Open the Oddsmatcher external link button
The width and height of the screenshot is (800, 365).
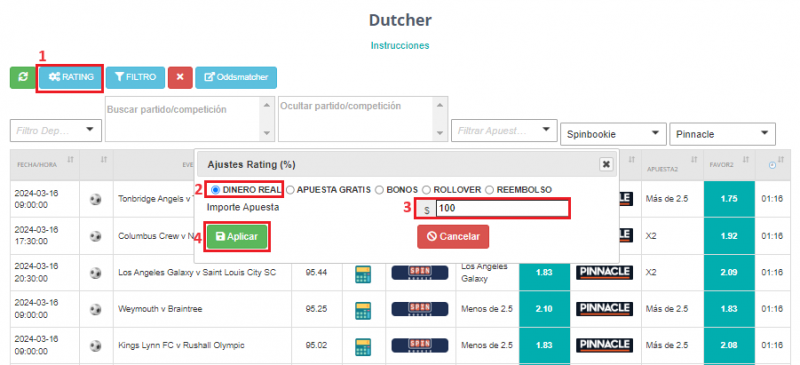(236, 78)
